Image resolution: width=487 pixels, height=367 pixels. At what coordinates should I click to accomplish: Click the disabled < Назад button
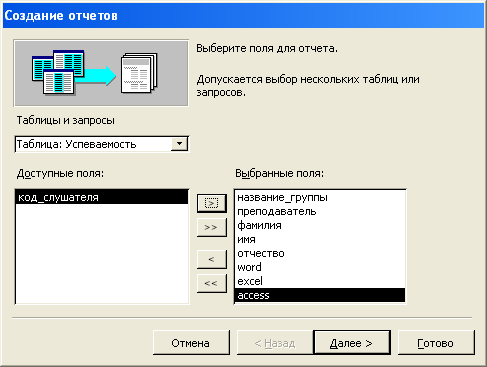point(275,343)
